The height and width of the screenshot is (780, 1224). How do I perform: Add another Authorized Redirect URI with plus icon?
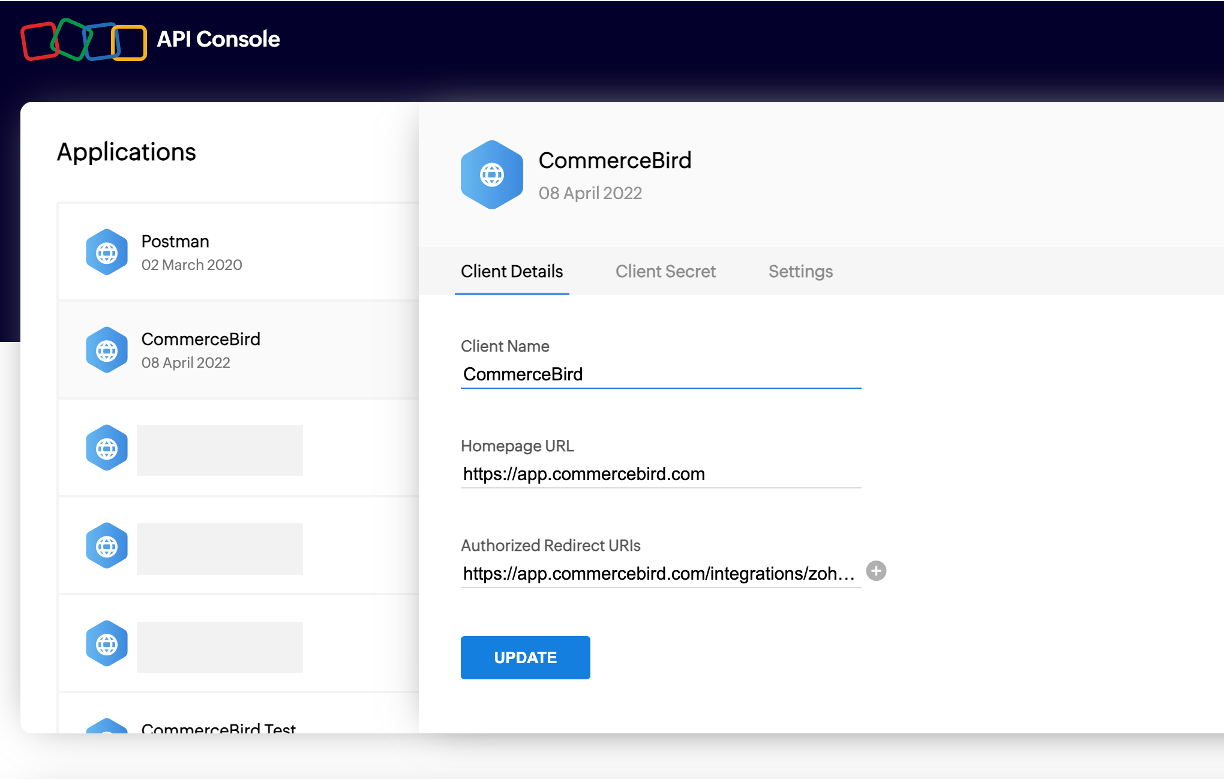(x=876, y=571)
